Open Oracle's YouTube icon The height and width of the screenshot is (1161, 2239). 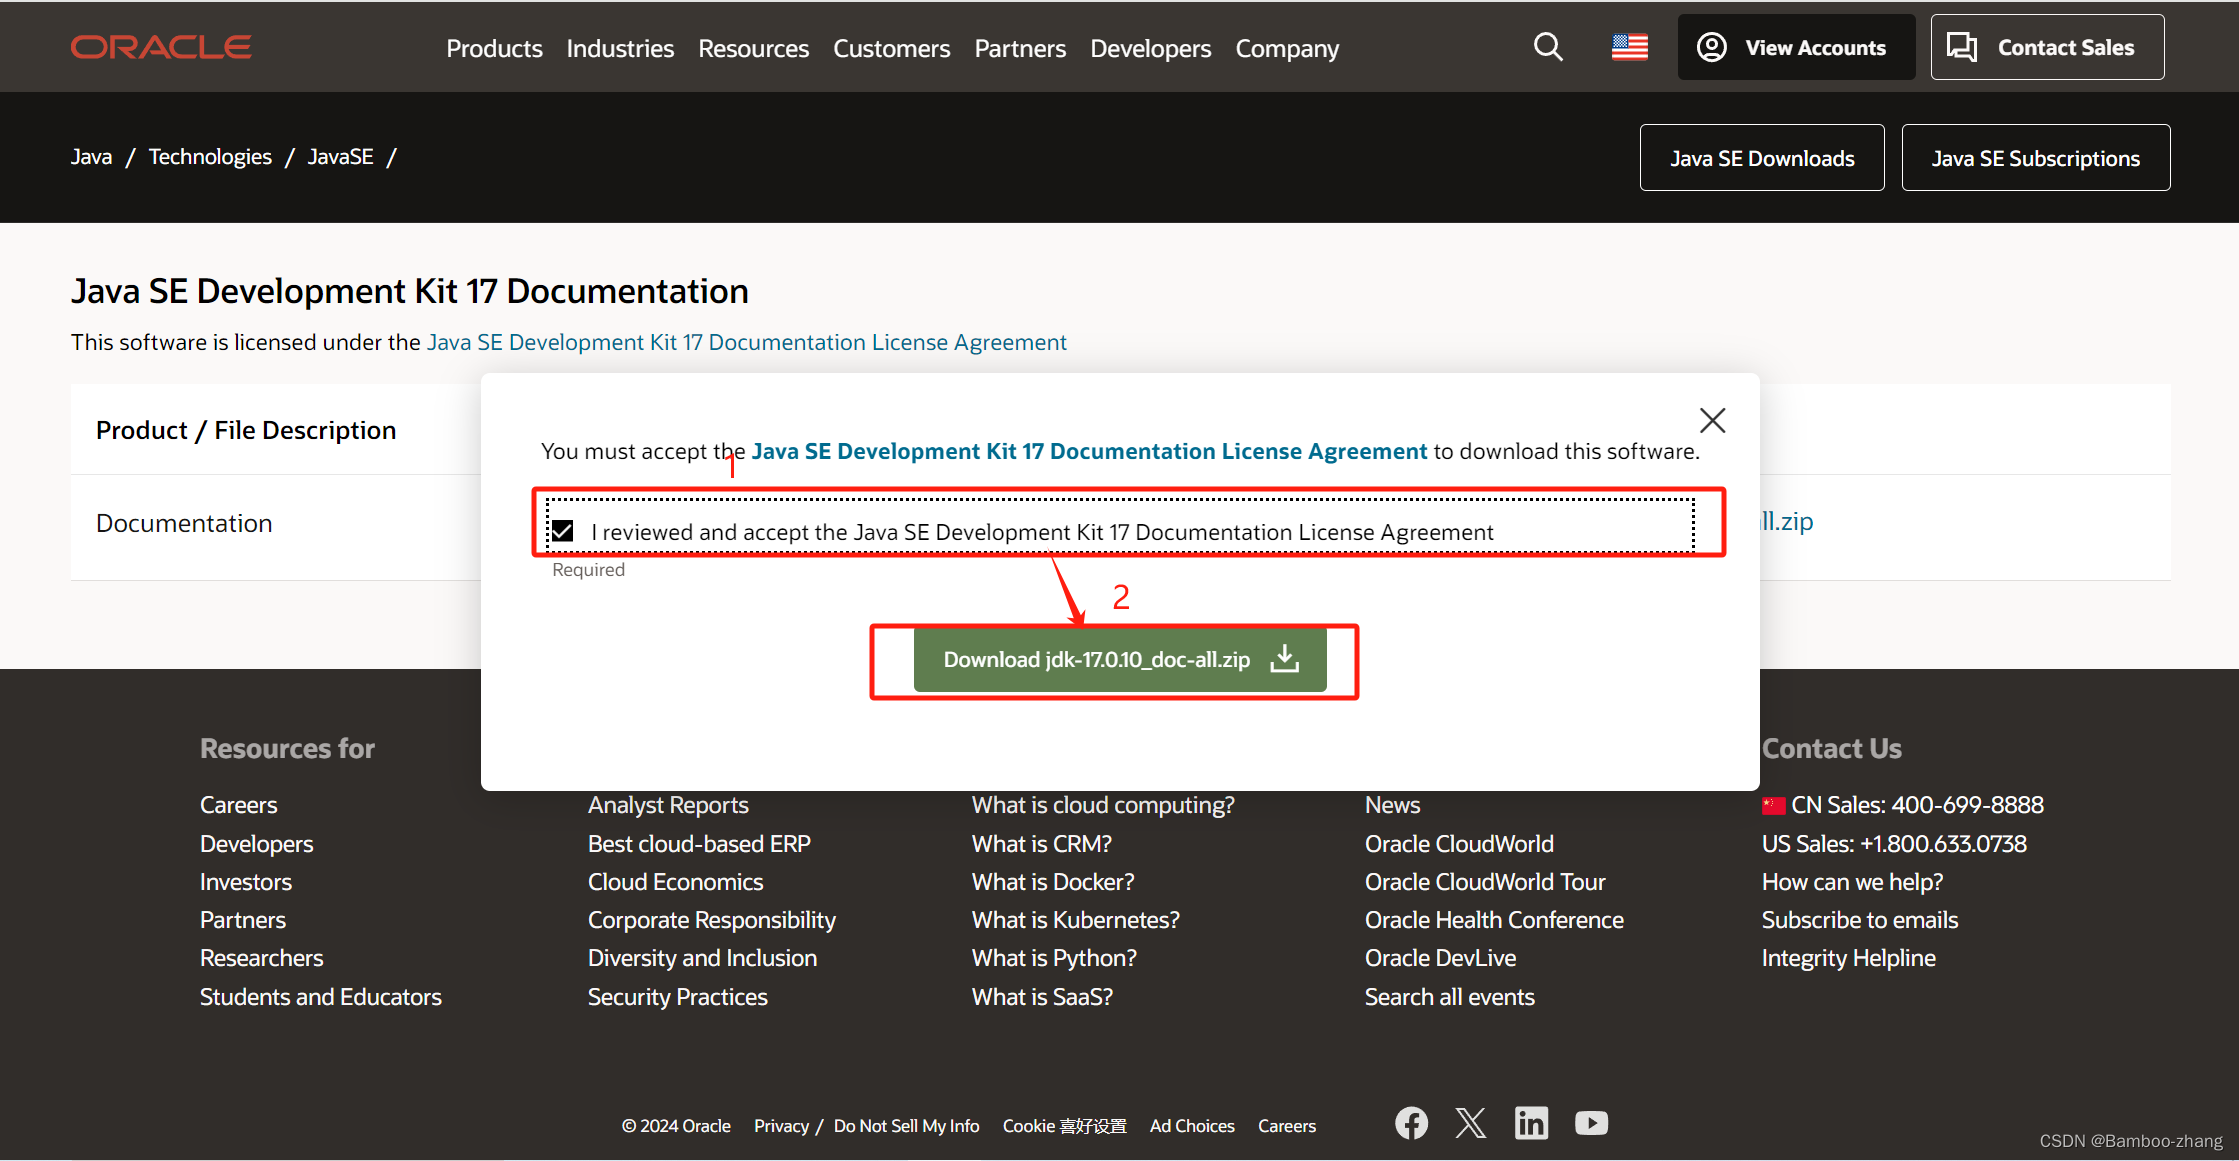[1592, 1124]
